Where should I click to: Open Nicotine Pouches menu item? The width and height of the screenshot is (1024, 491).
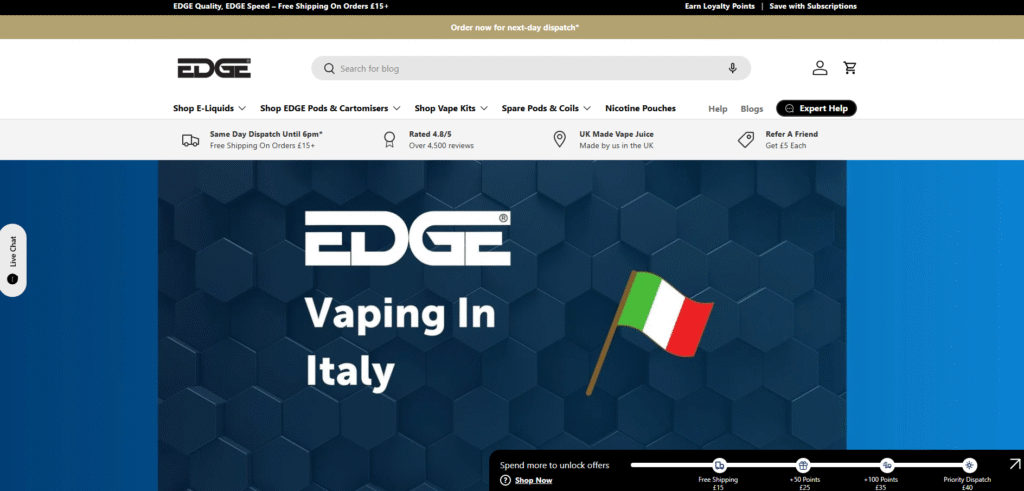(641, 108)
